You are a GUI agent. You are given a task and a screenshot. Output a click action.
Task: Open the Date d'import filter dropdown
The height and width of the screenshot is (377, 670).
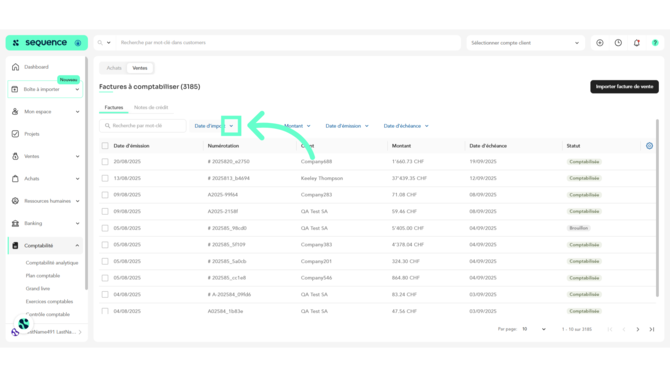click(214, 126)
